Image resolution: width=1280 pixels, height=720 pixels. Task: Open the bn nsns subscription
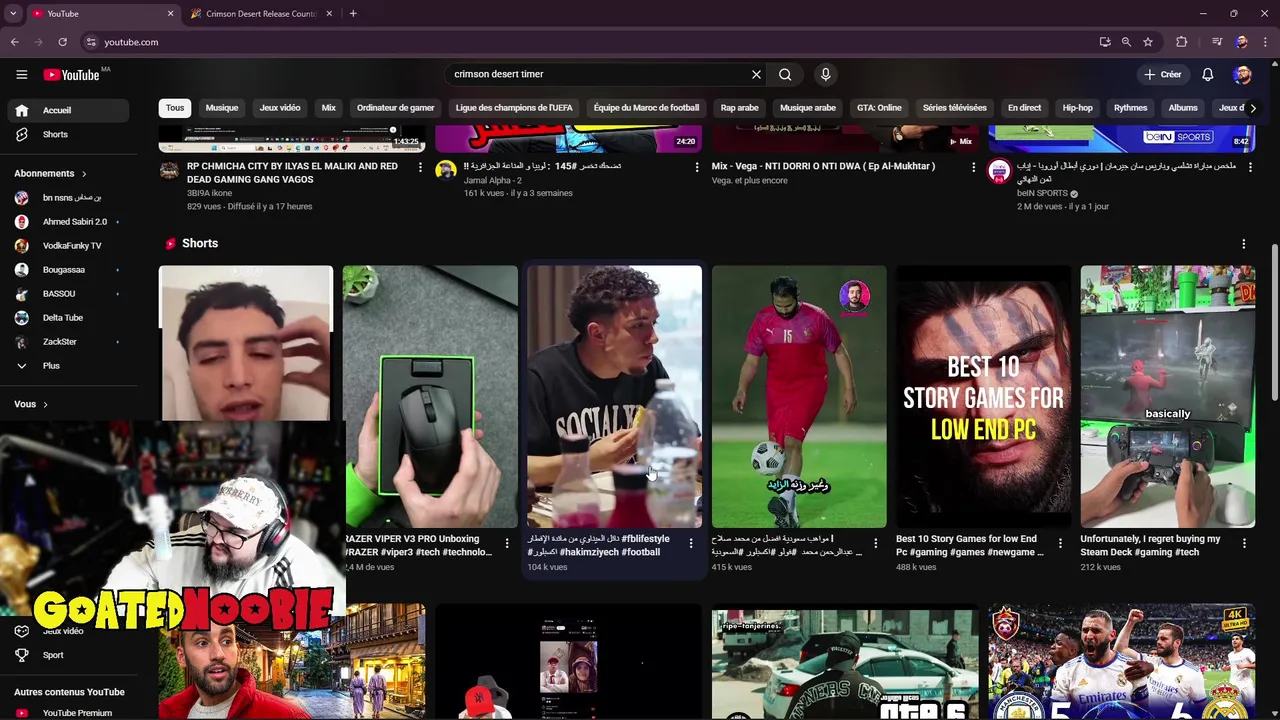(x=68, y=197)
